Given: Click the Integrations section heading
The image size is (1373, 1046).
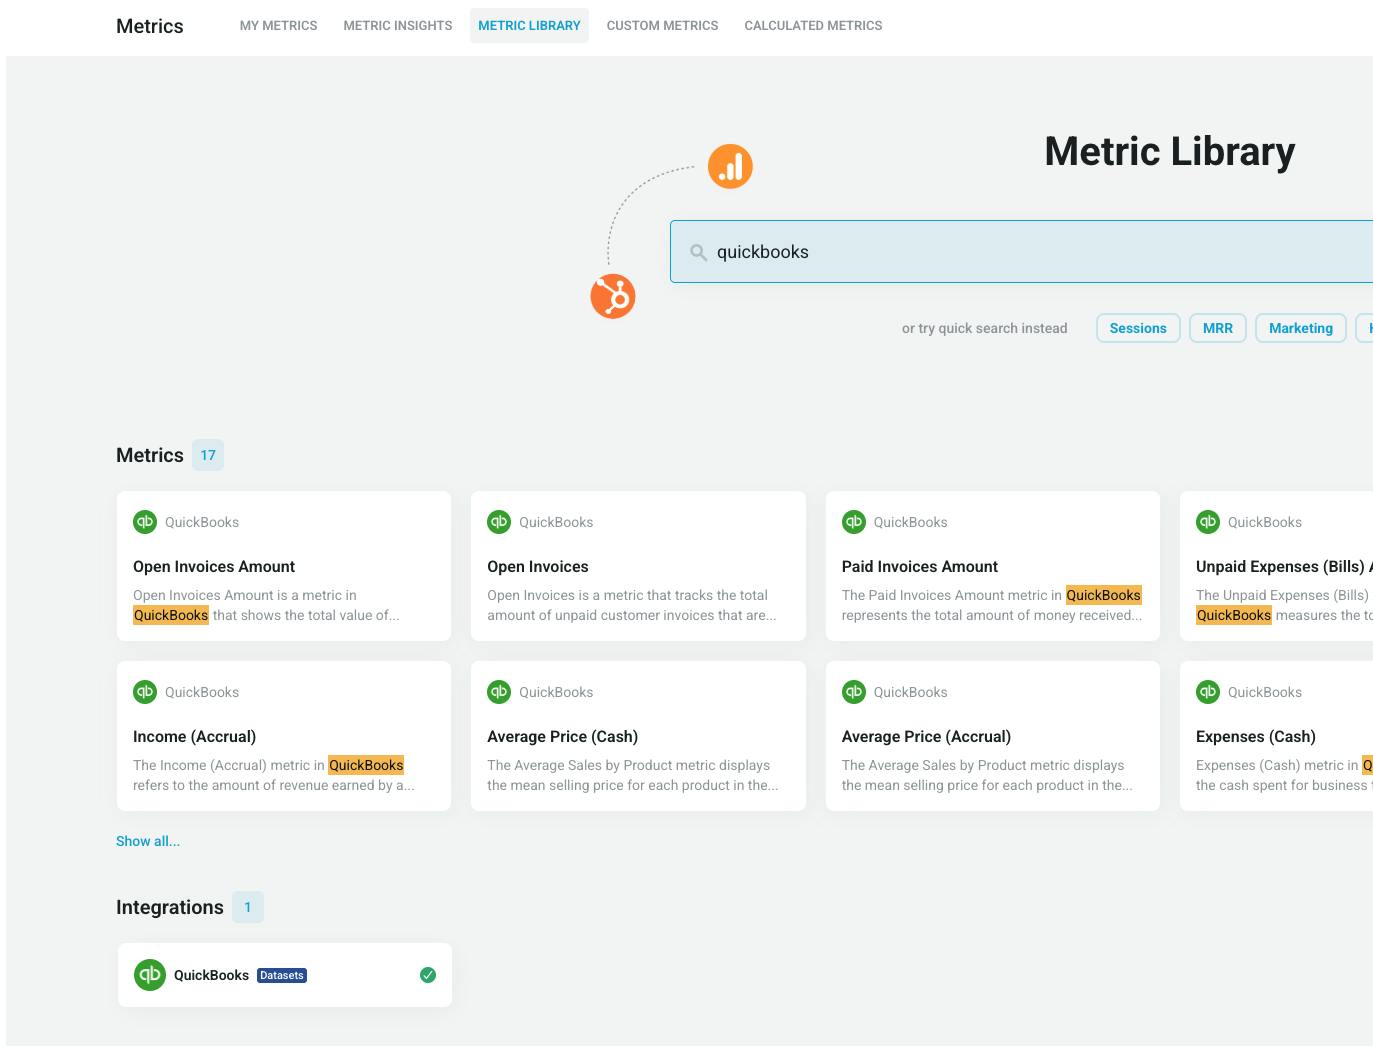Looking at the screenshot, I should (170, 907).
